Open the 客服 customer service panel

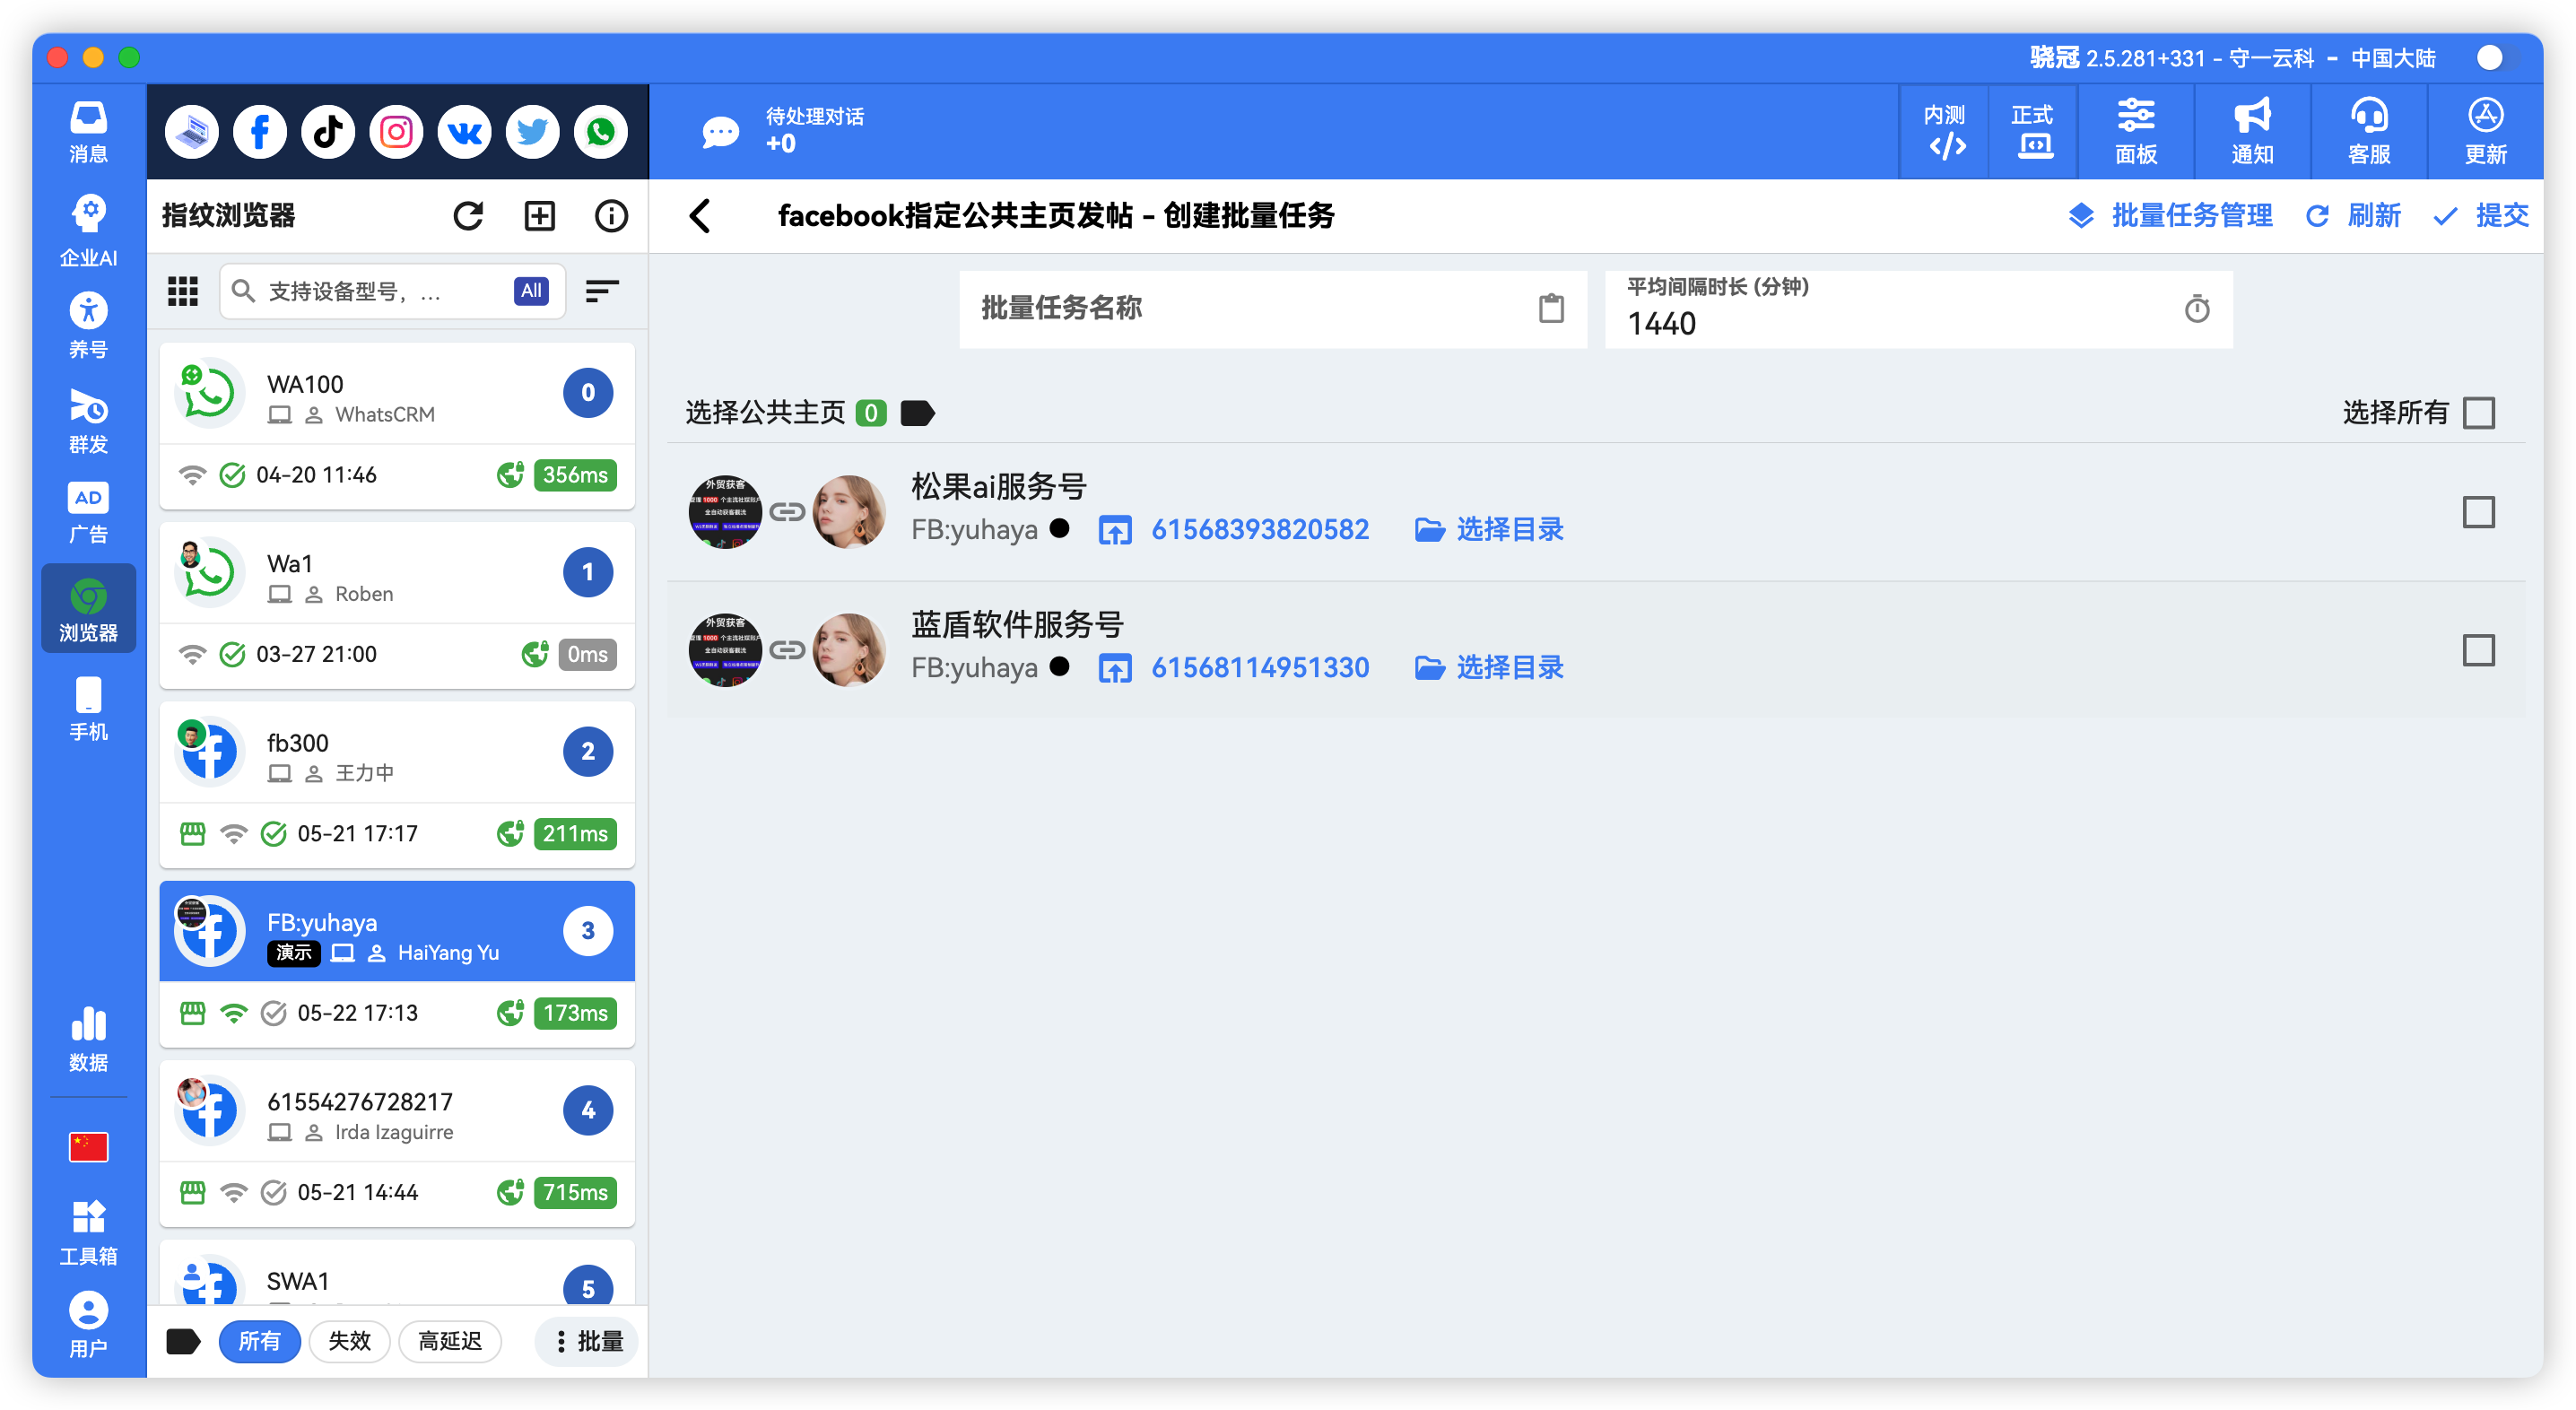pos(2368,131)
